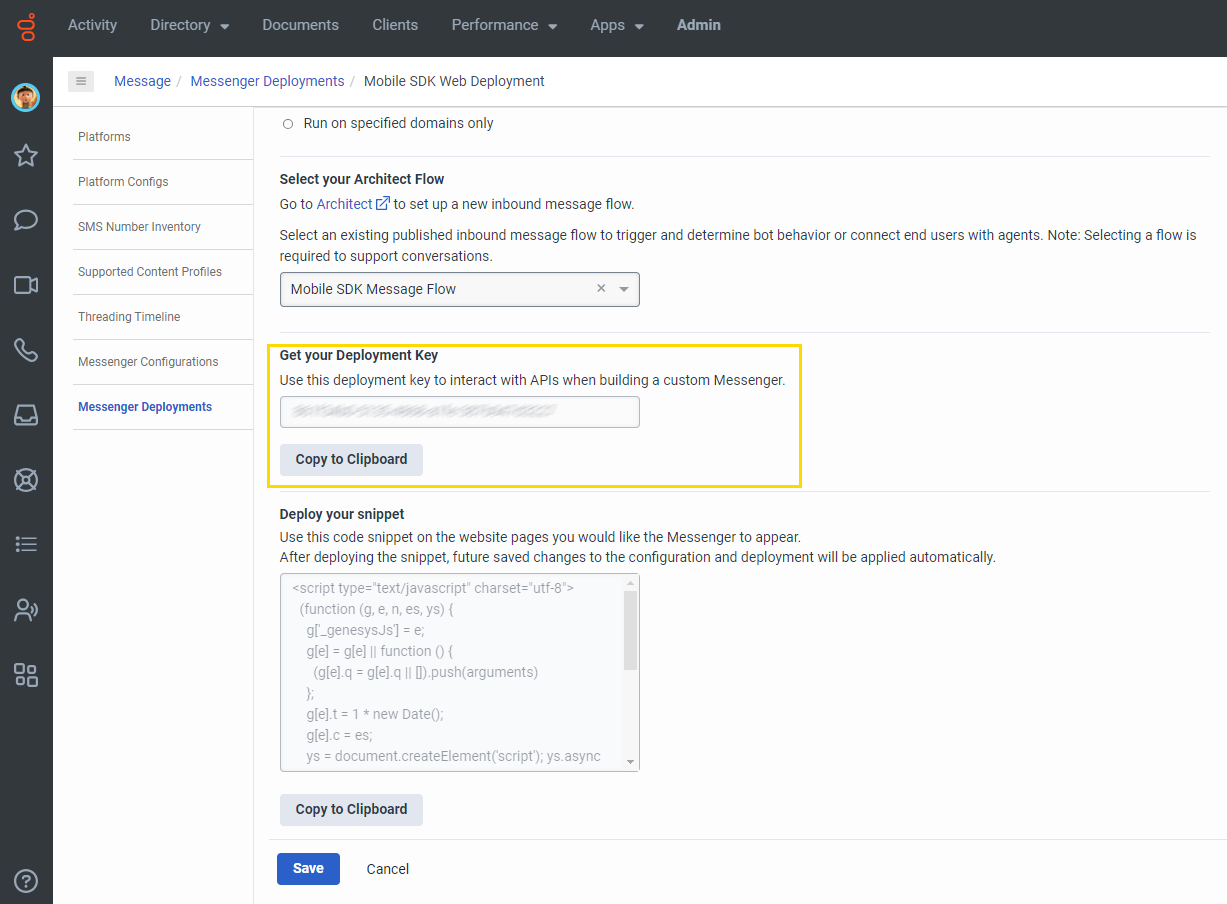Select 'Run on specified domains only'
Viewport: 1227px width, 904px height.
click(x=288, y=123)
